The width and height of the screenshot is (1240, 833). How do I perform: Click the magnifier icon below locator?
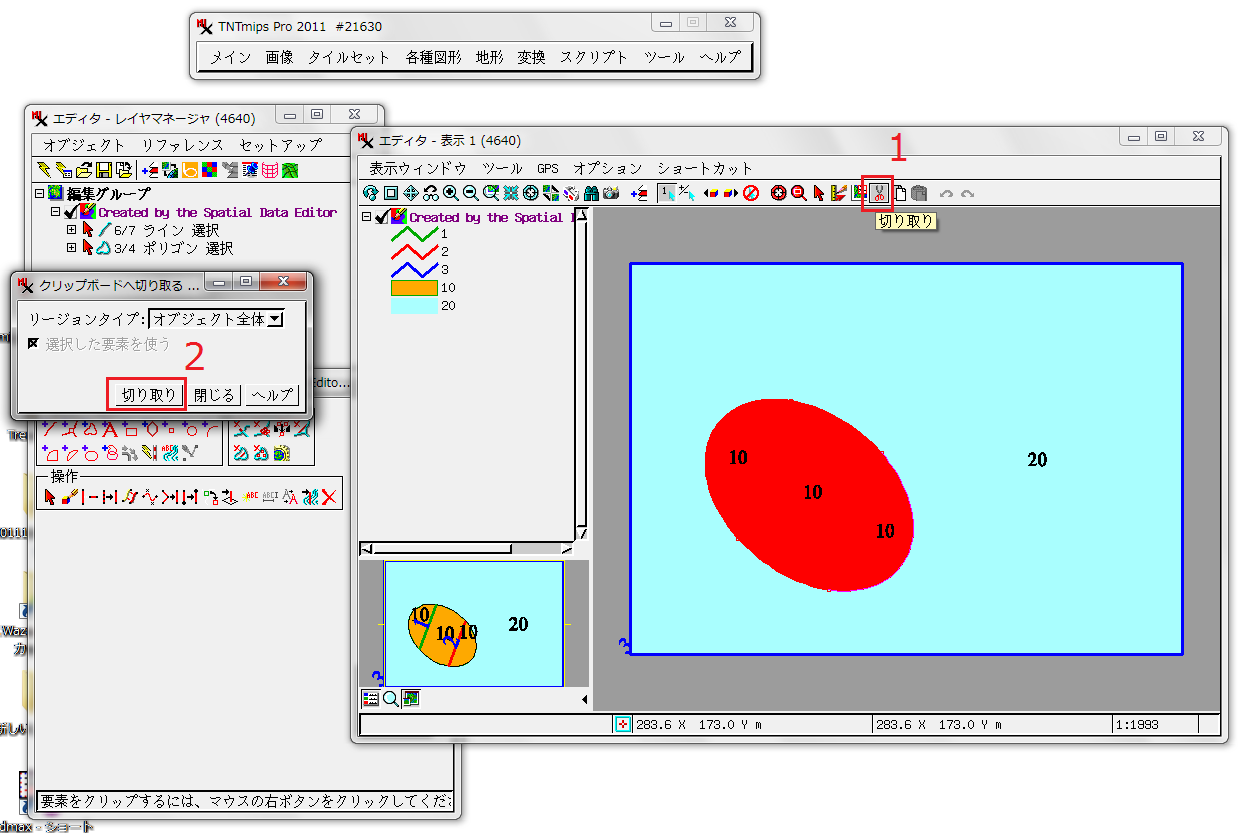tap(390, 698)
